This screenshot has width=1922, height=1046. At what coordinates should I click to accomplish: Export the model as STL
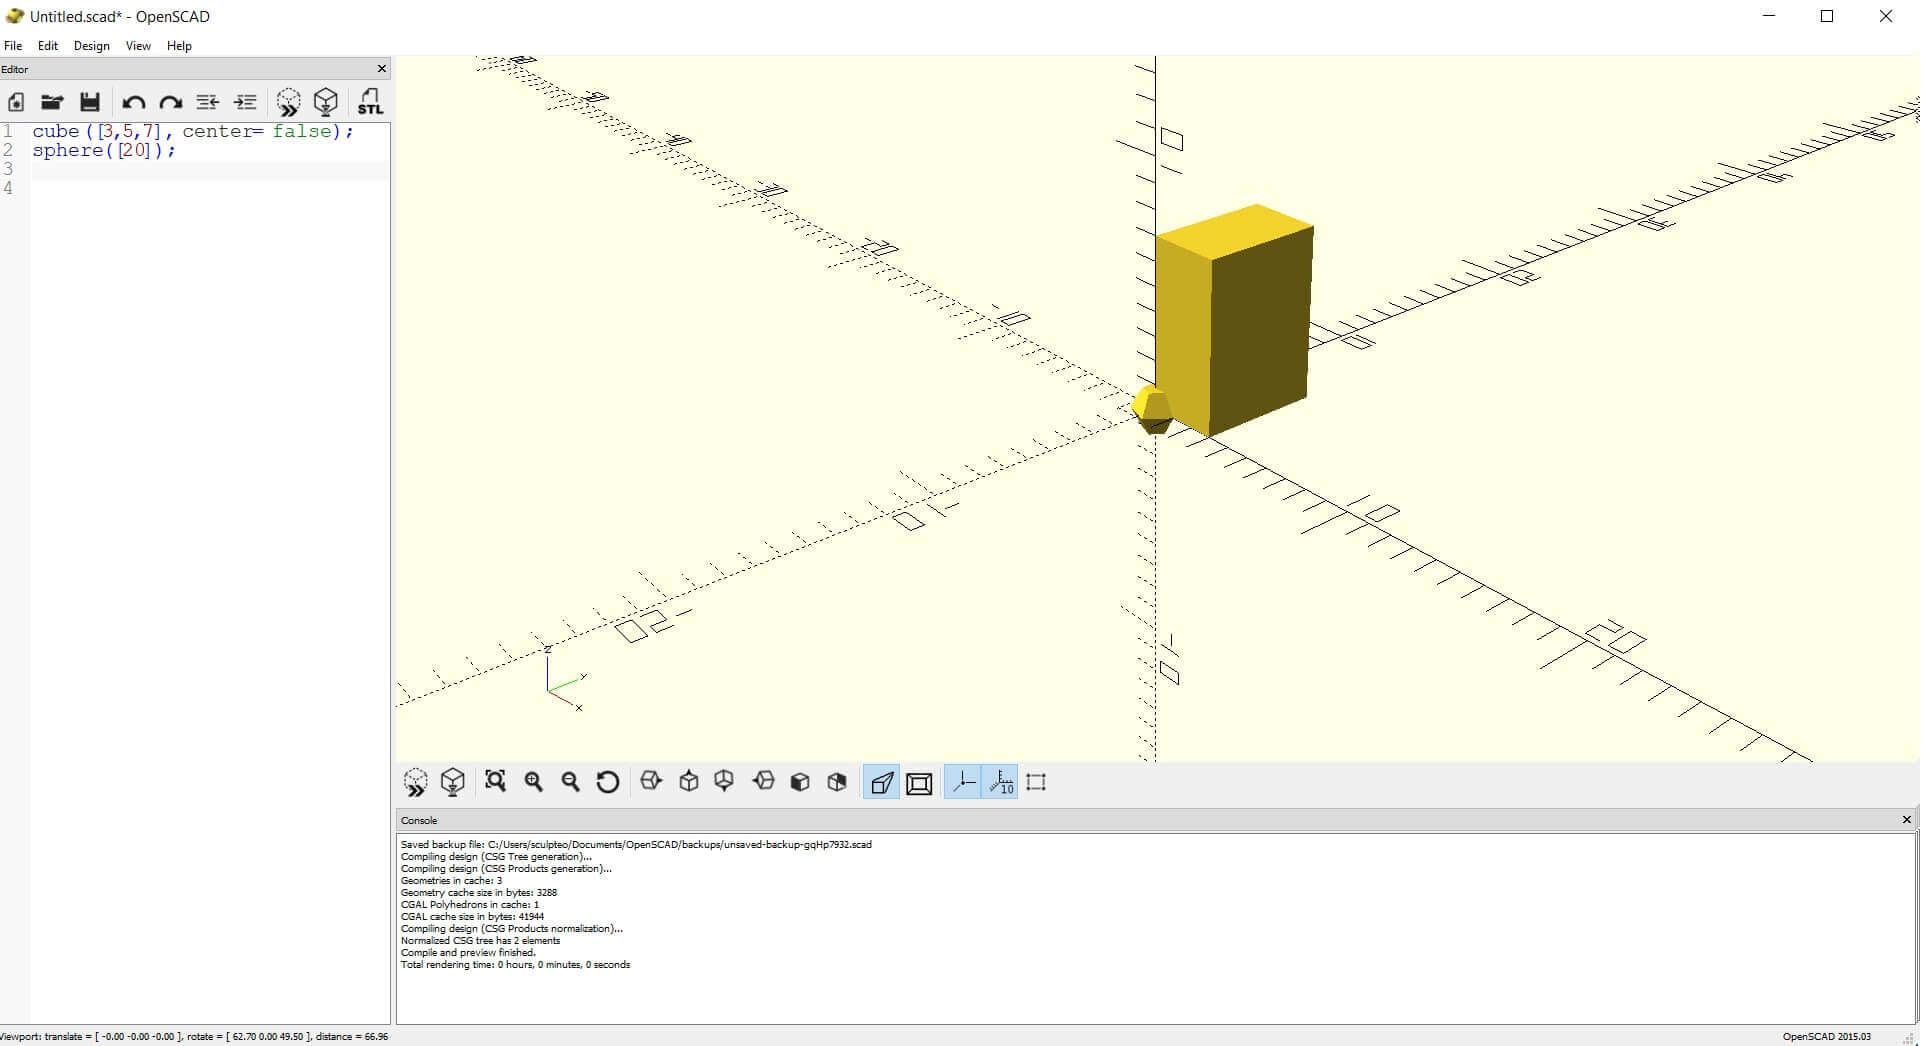[x=370, y=102]
